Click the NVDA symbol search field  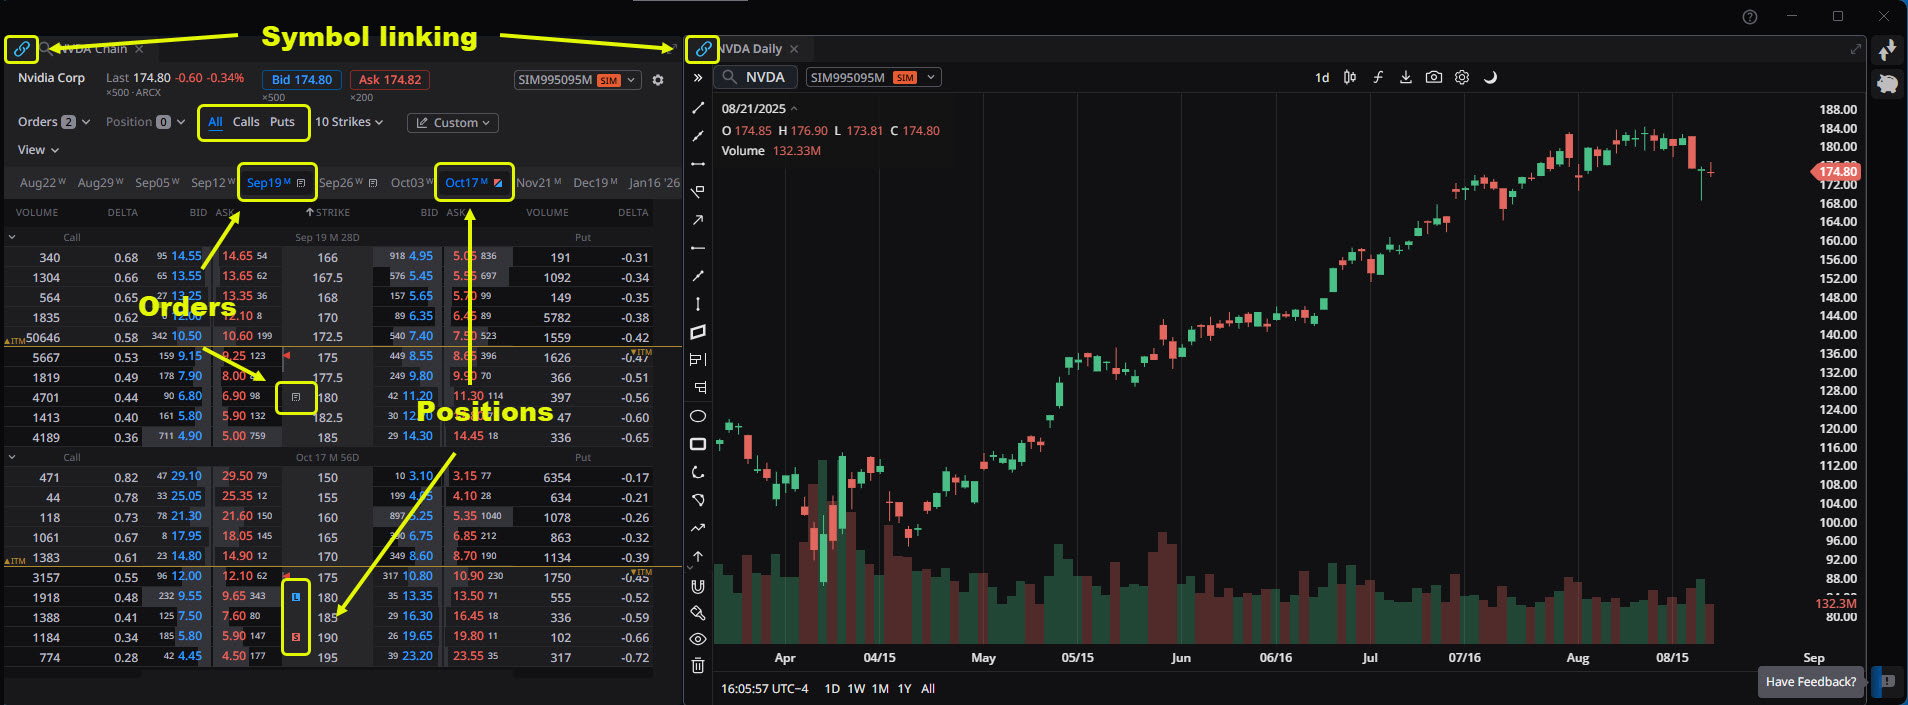(757, 77)
